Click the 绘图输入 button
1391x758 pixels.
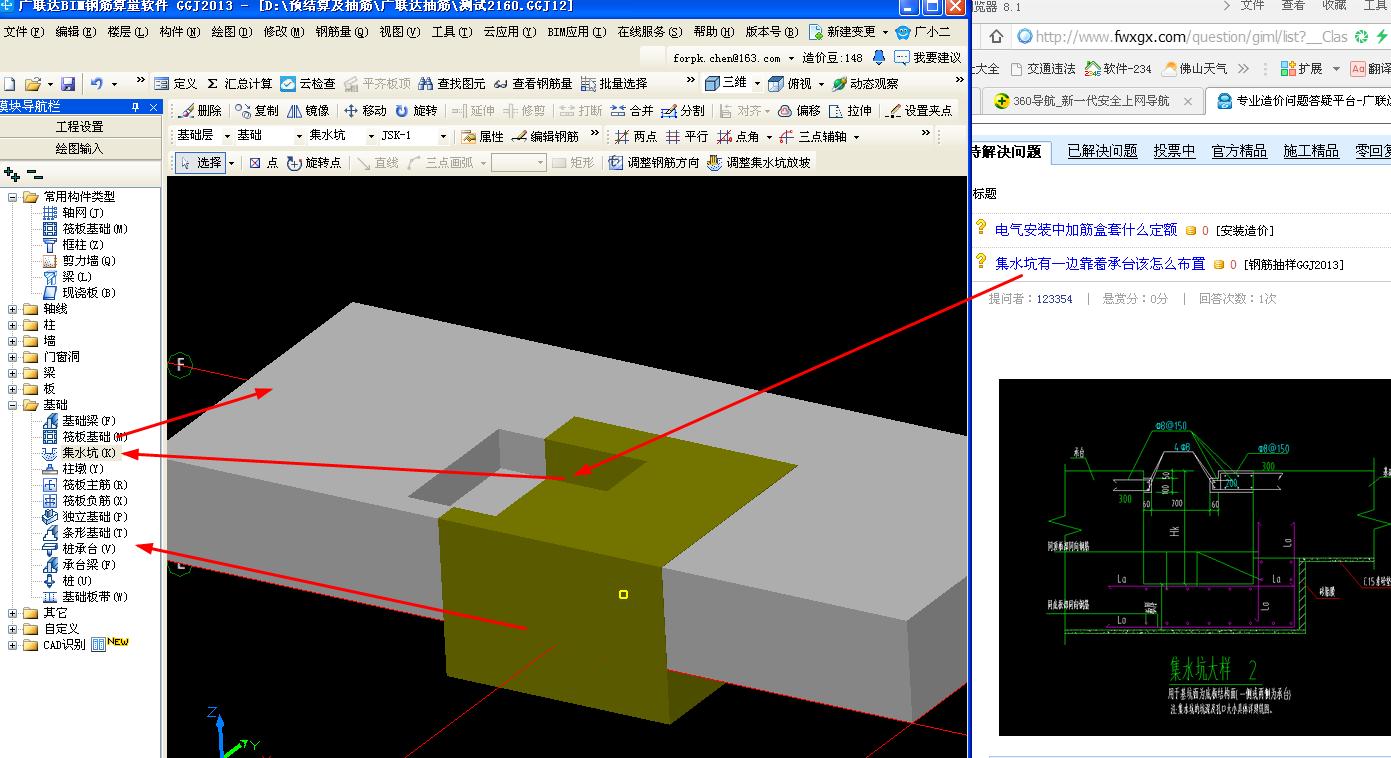(80, 149)
